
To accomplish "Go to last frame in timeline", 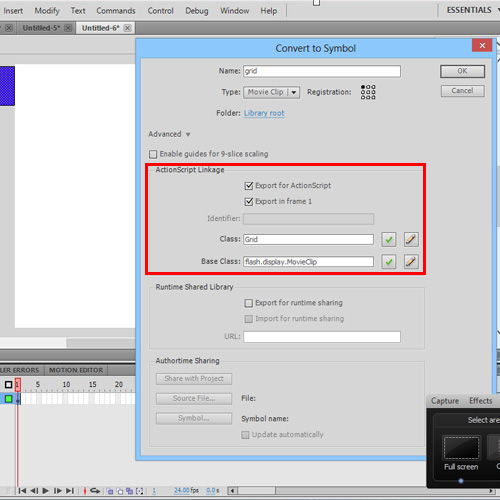I will (x=70, y=491).
